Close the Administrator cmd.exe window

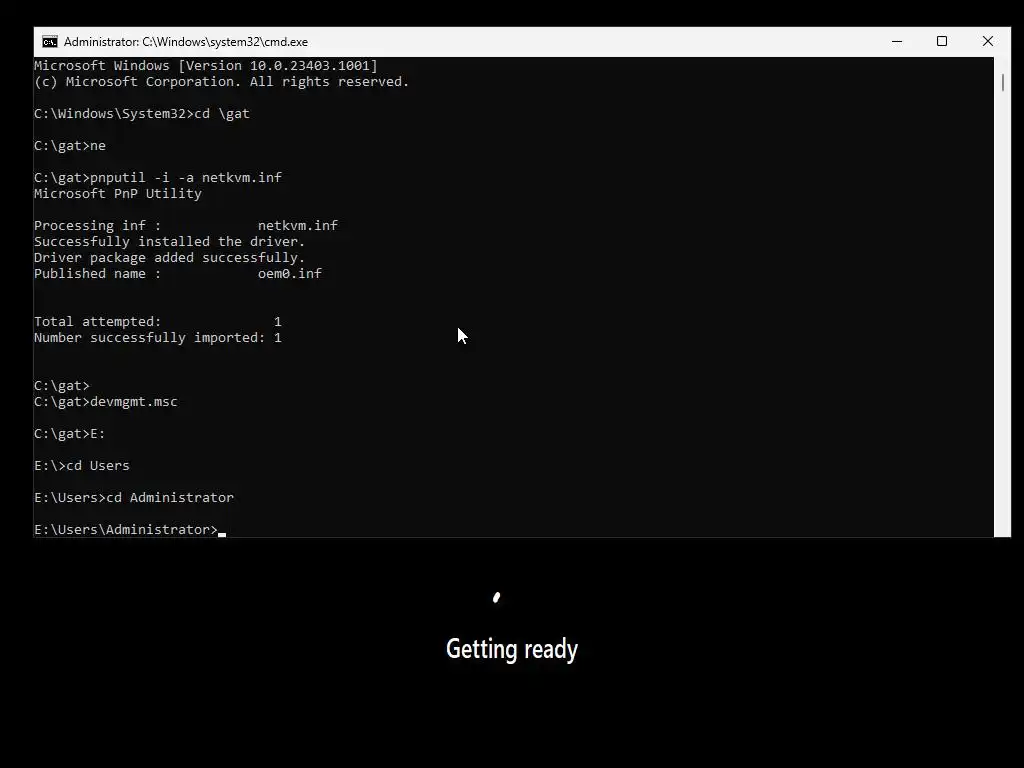point(987,41)
